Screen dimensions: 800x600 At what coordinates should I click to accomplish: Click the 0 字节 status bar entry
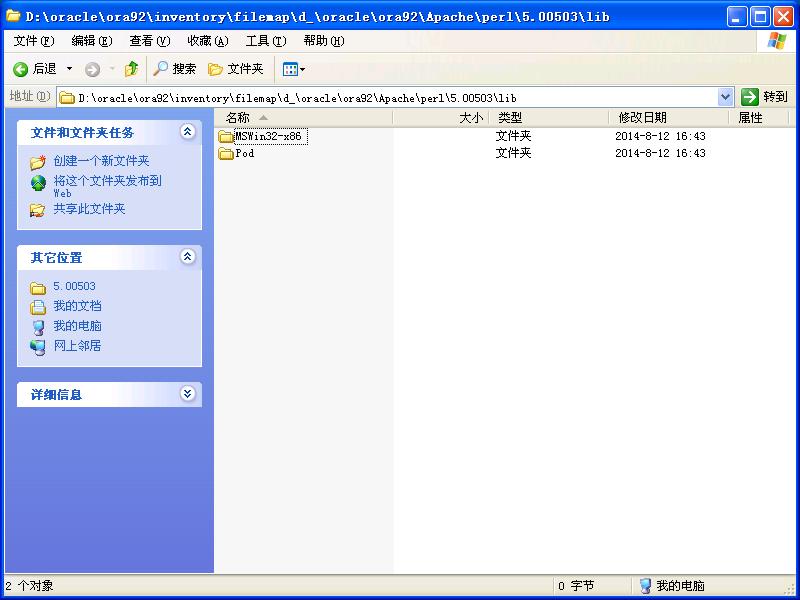pos(576,586)
